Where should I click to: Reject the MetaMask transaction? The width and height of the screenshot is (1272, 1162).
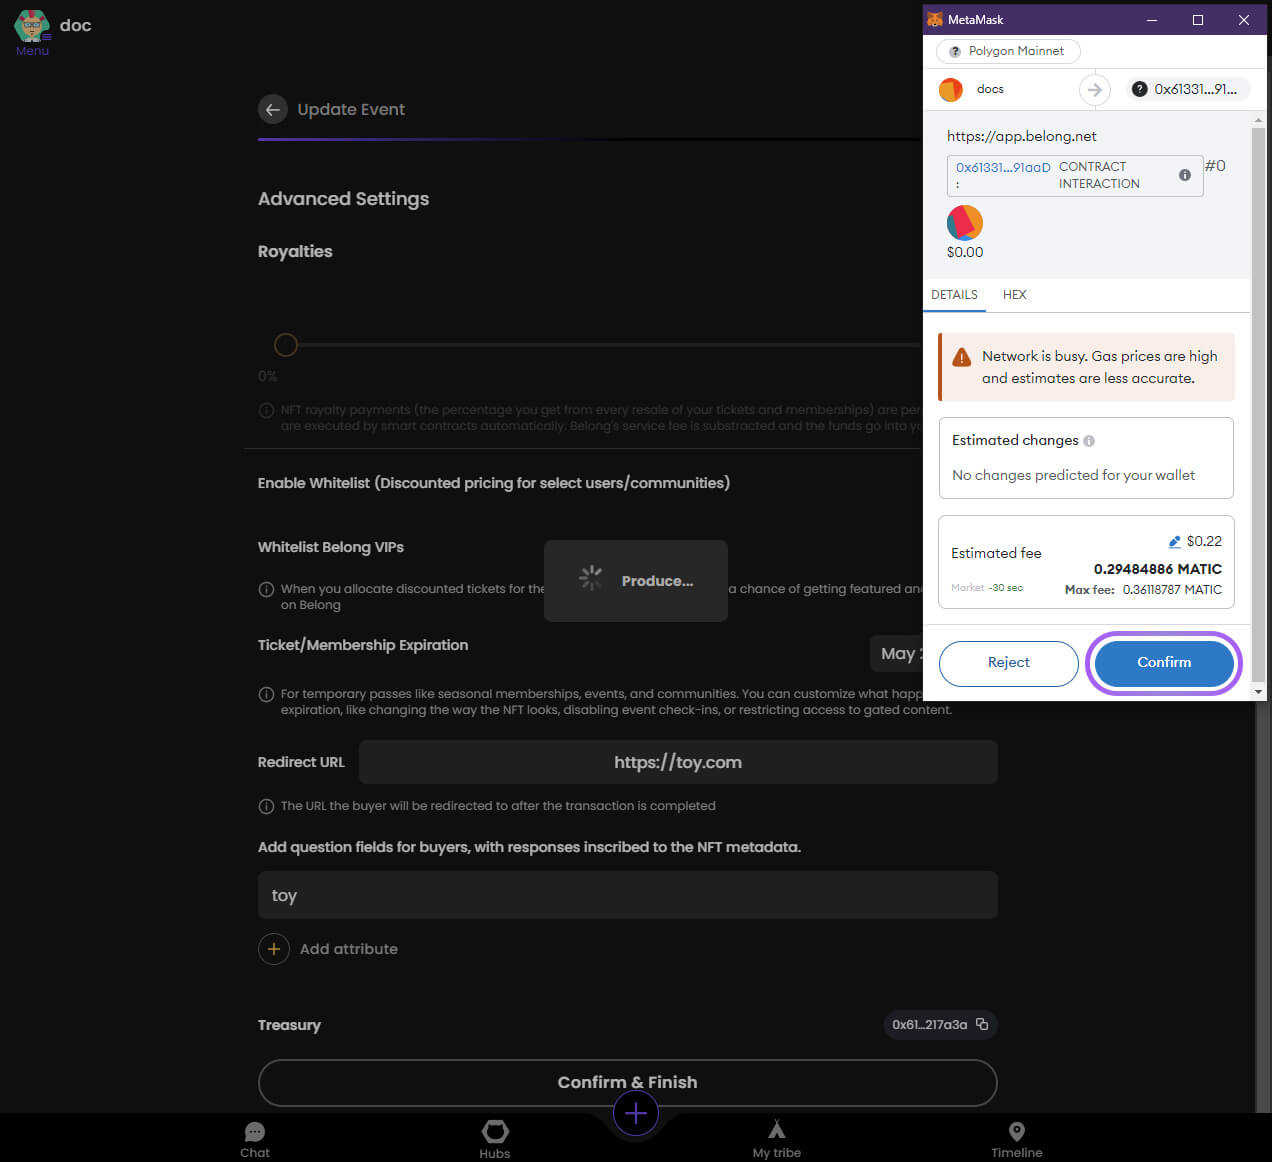pyautogui.click(x=1008, y=663)
